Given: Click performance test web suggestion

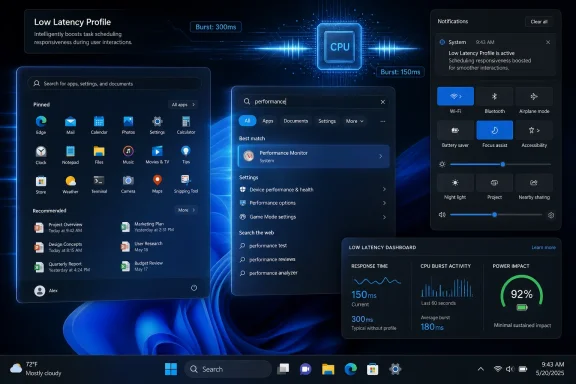Looking at the screenshot, I should point(268,246).
